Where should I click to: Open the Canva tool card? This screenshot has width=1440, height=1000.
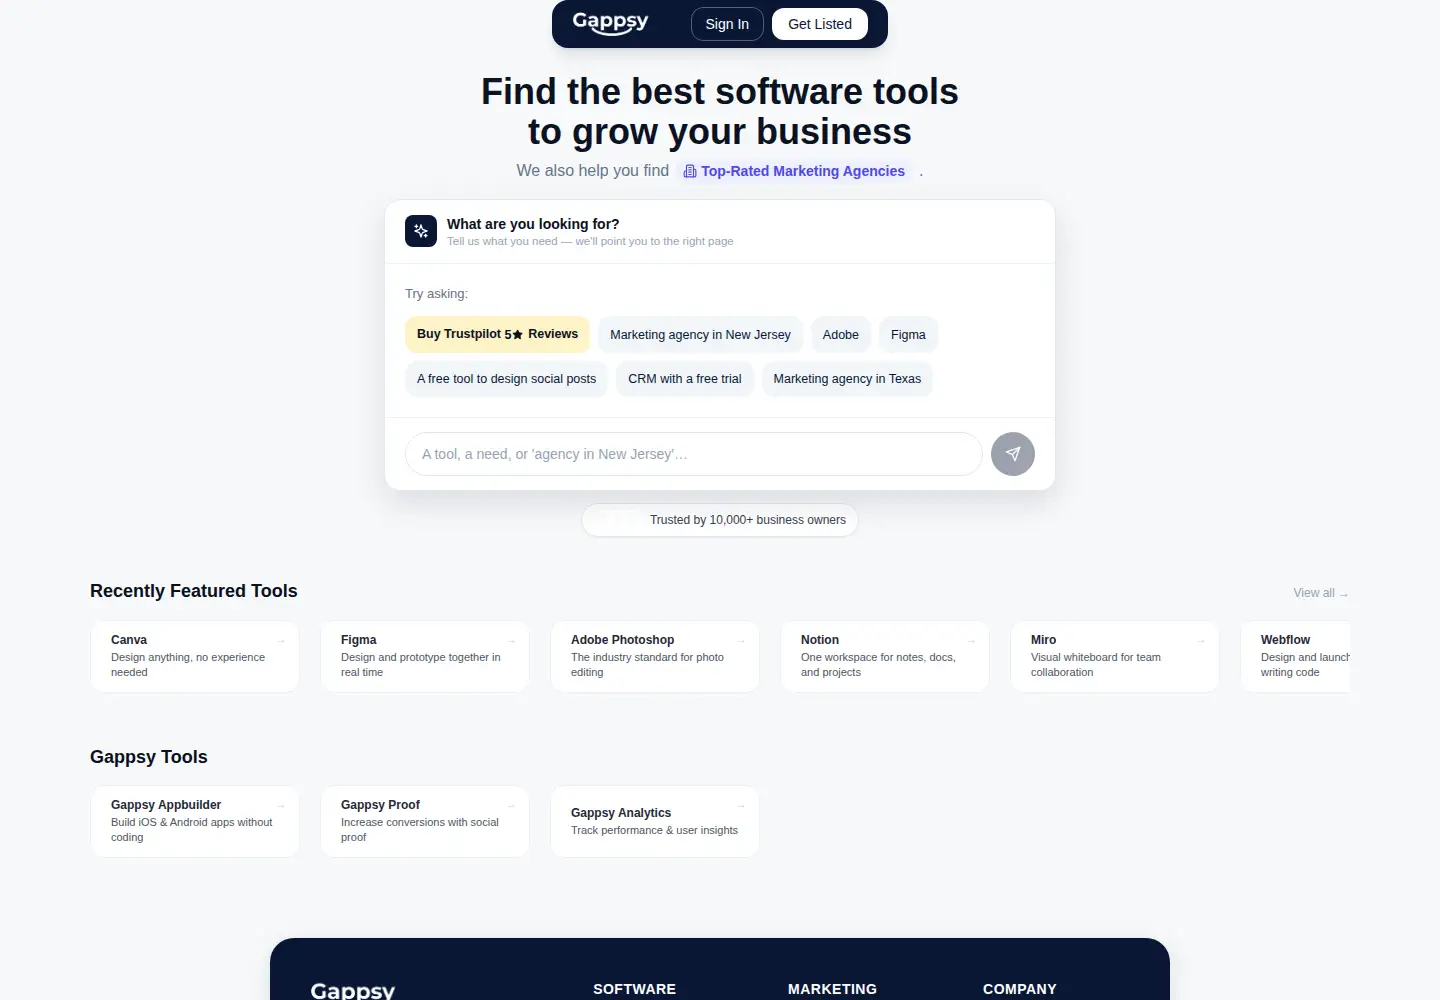[x=195, y=656]
